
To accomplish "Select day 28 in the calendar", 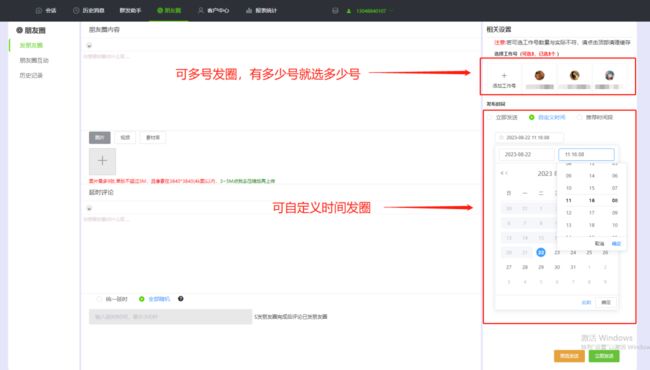I will click(x=525, y=267).
